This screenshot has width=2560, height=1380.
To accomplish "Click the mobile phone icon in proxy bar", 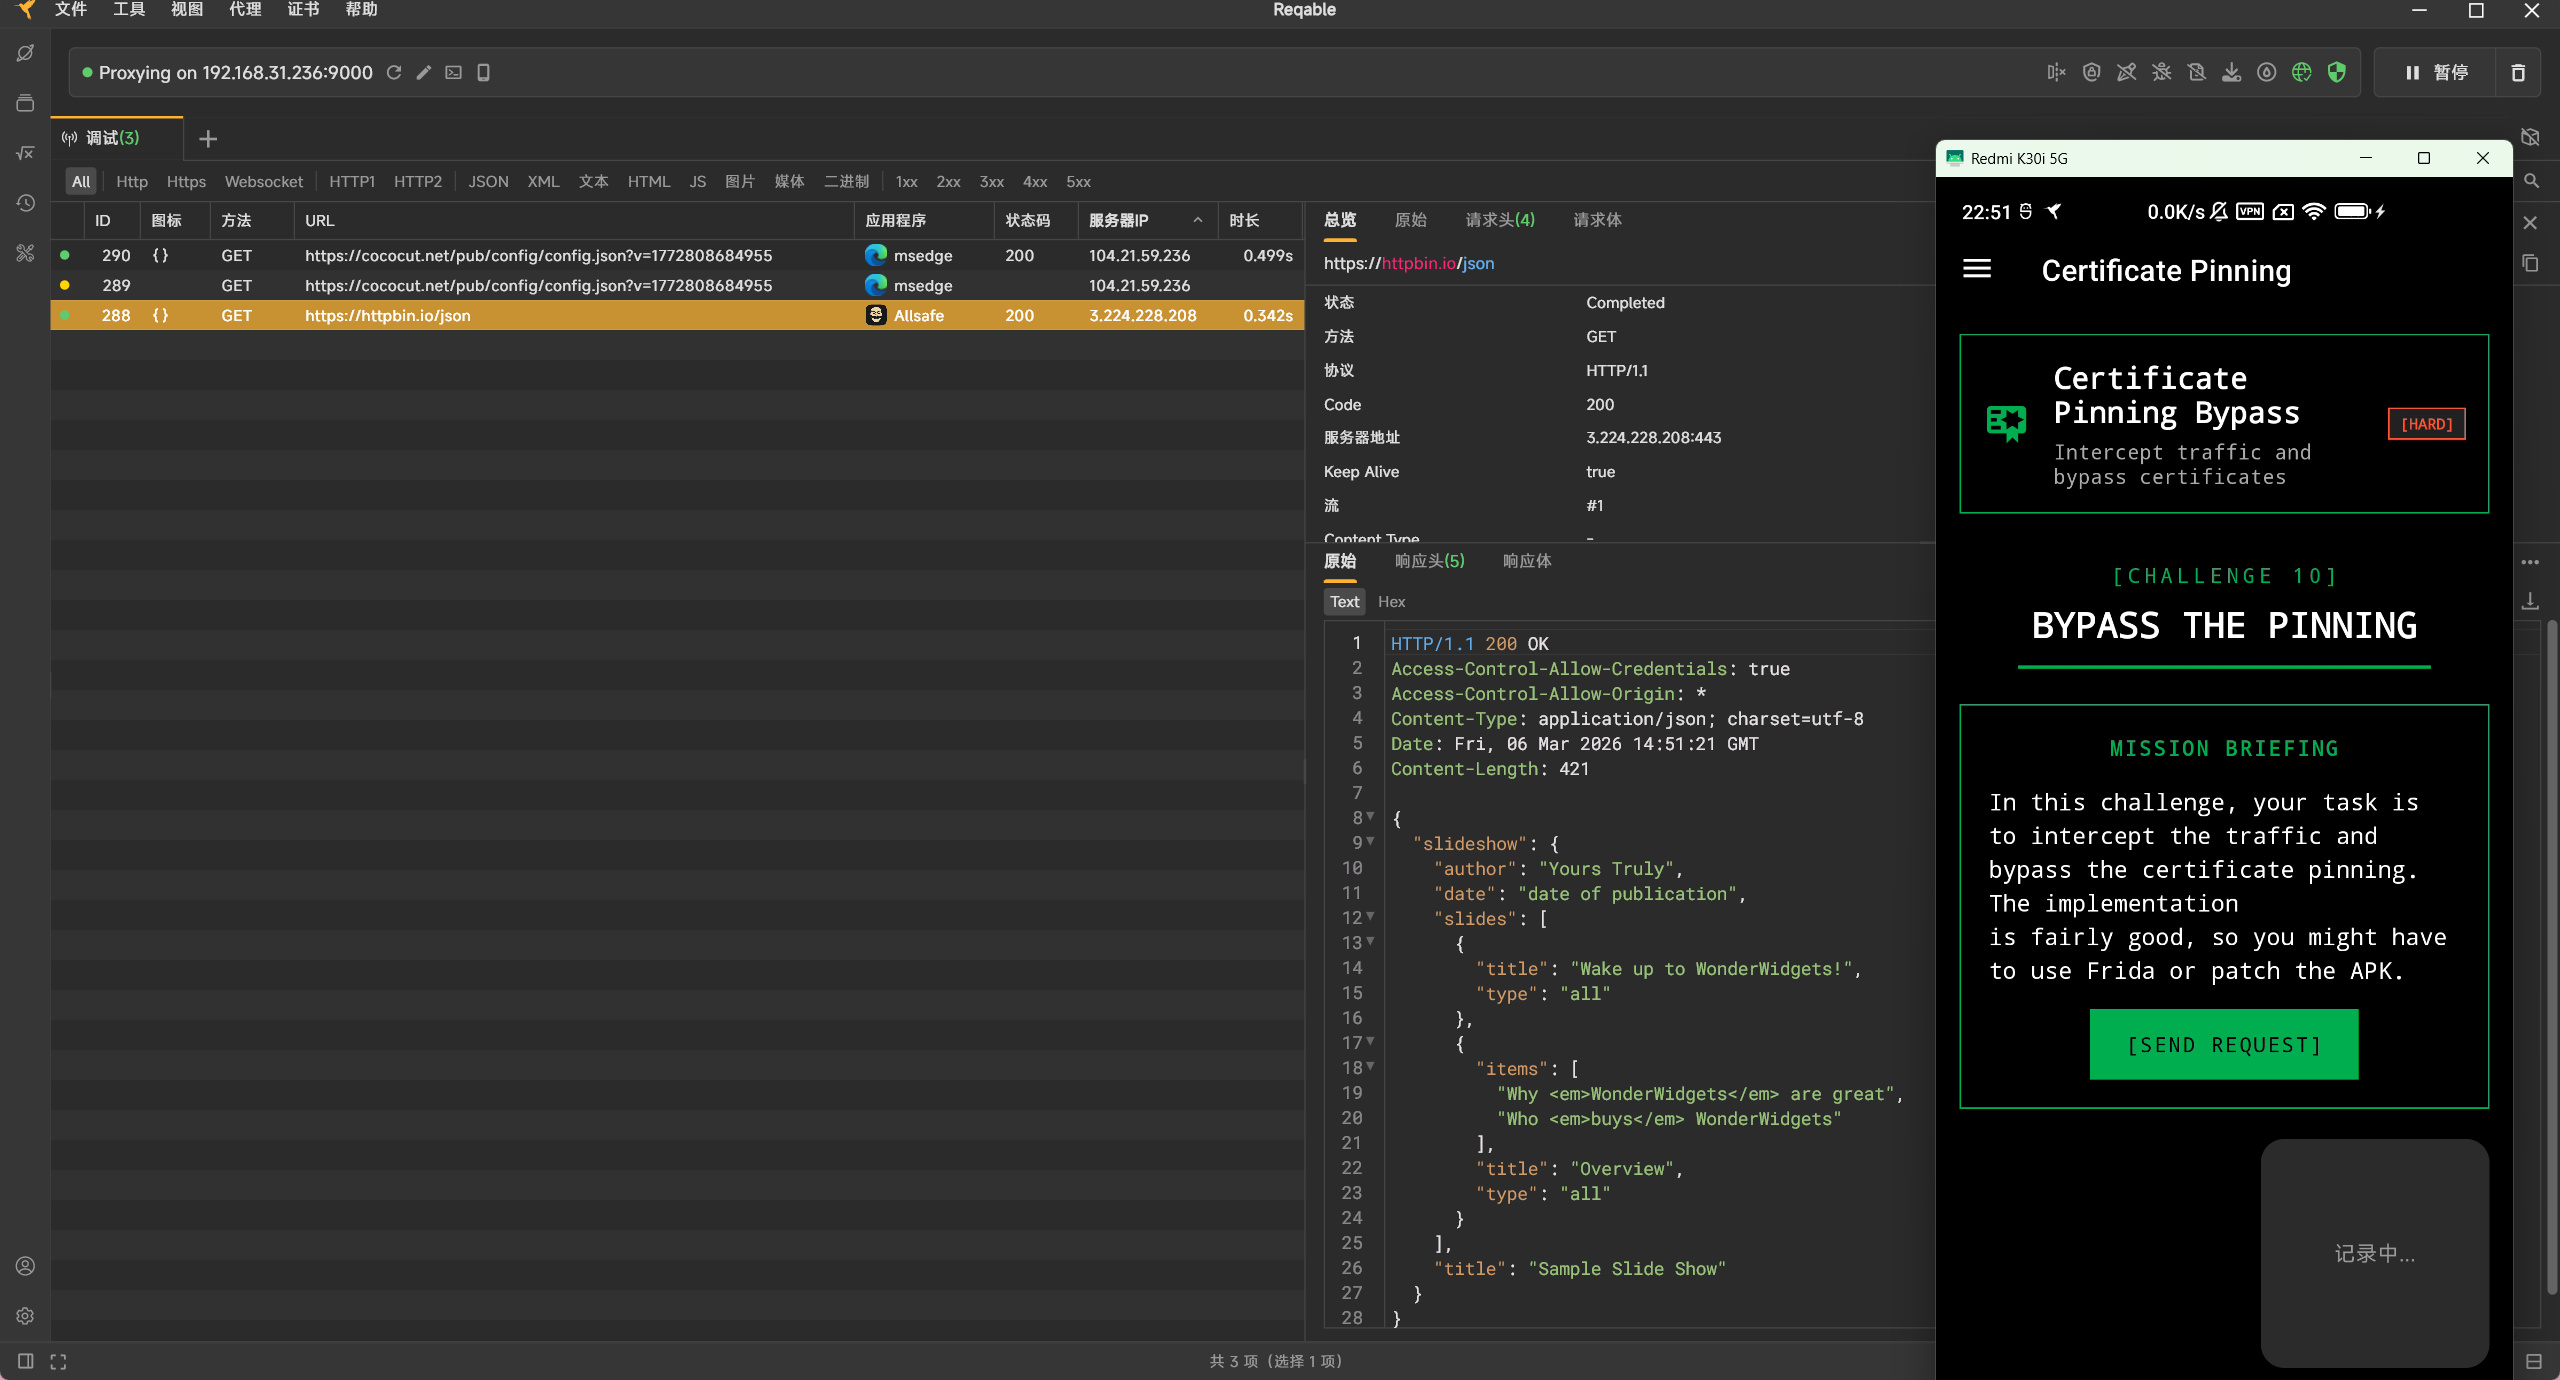I will click(483, 72).
